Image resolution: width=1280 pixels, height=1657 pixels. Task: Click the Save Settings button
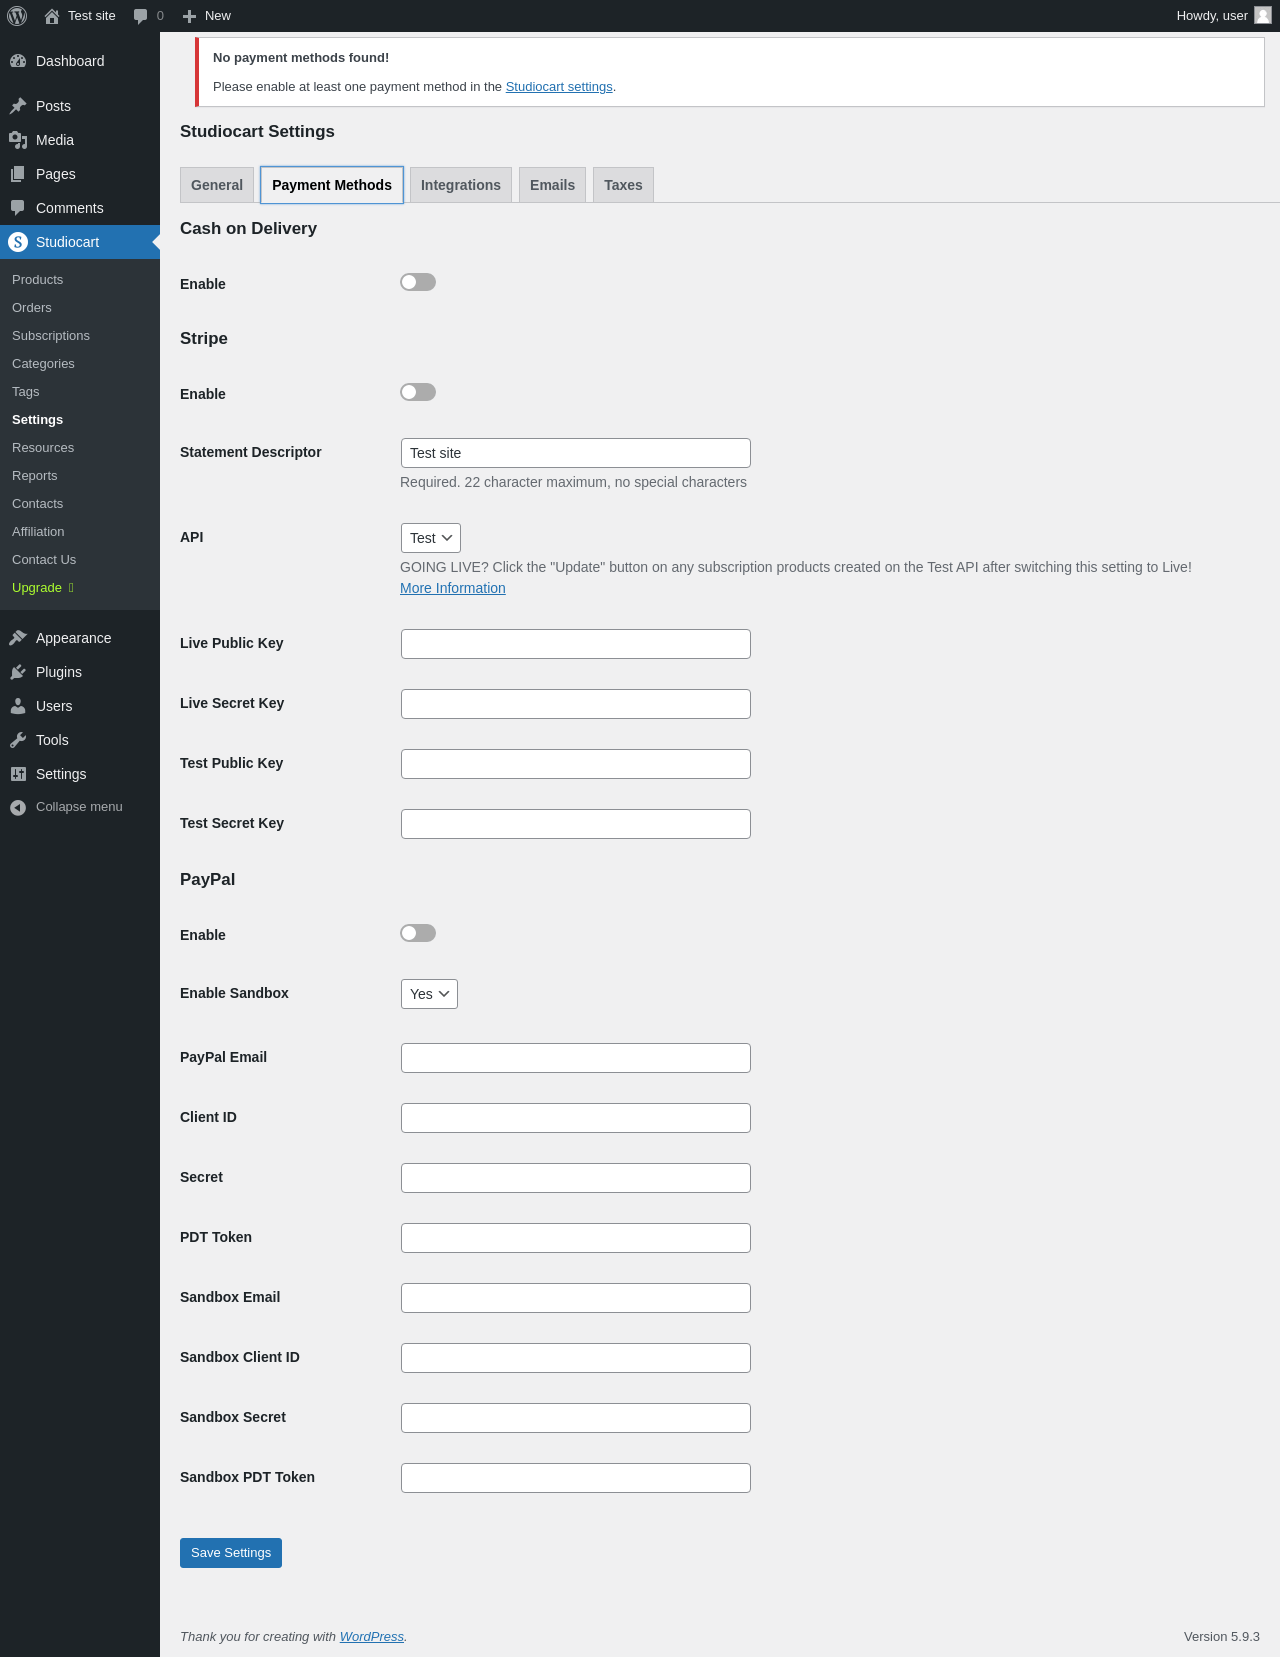click(x=231, y=1553)
